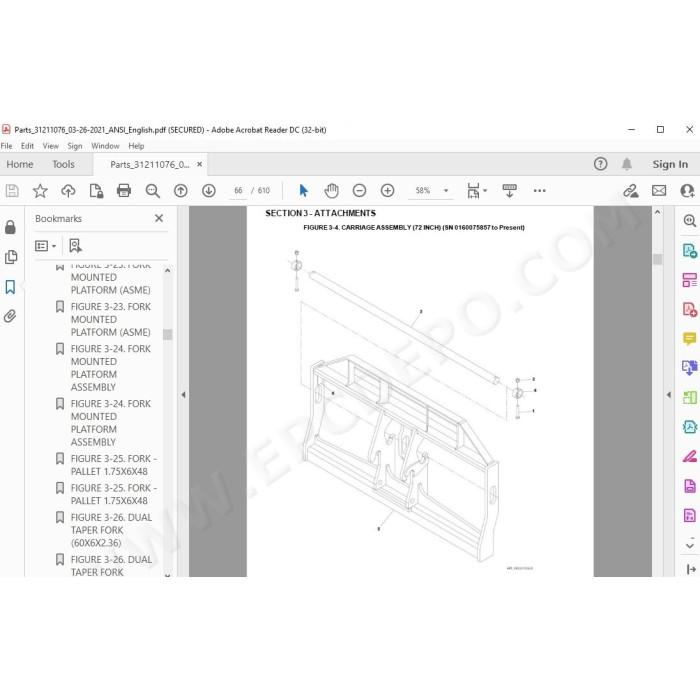
Task: Open the attachments paperclip panel
Action: click(x=10, y=316)
